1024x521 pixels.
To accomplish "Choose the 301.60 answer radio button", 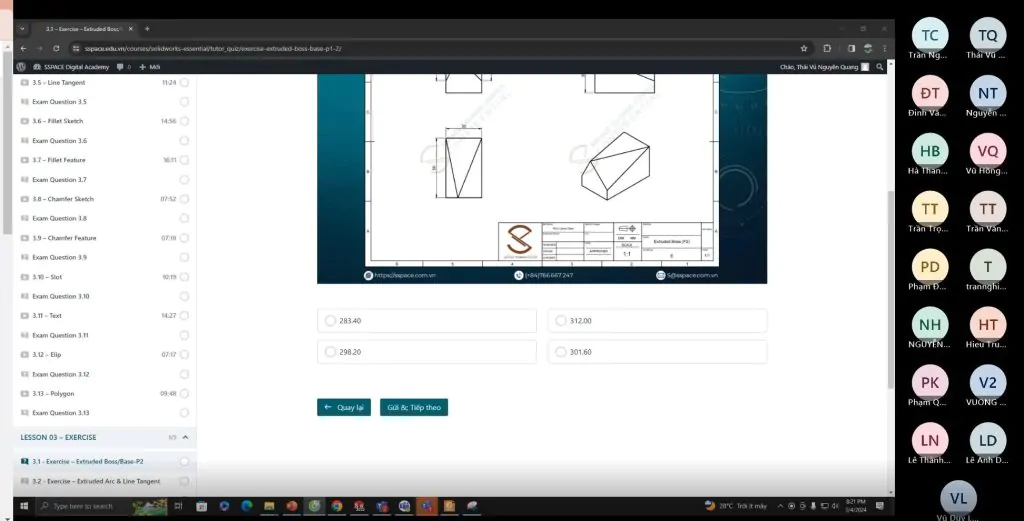I will [x=560, y=352].
